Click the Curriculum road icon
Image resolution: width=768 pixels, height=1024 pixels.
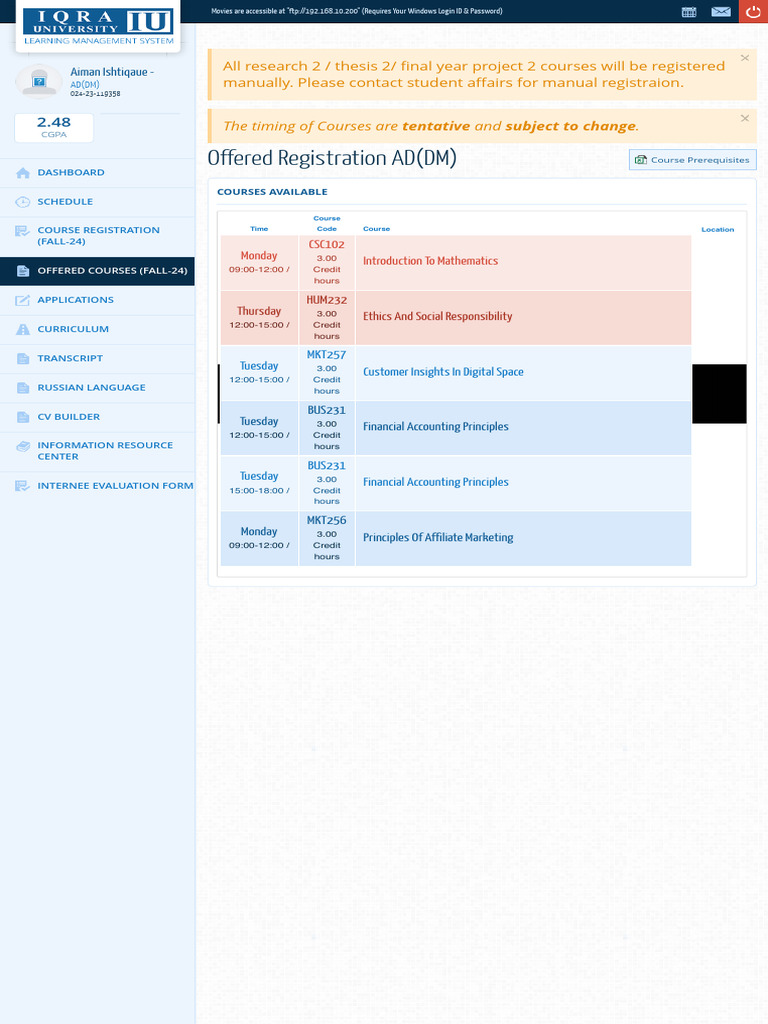(x=23, y=330)
